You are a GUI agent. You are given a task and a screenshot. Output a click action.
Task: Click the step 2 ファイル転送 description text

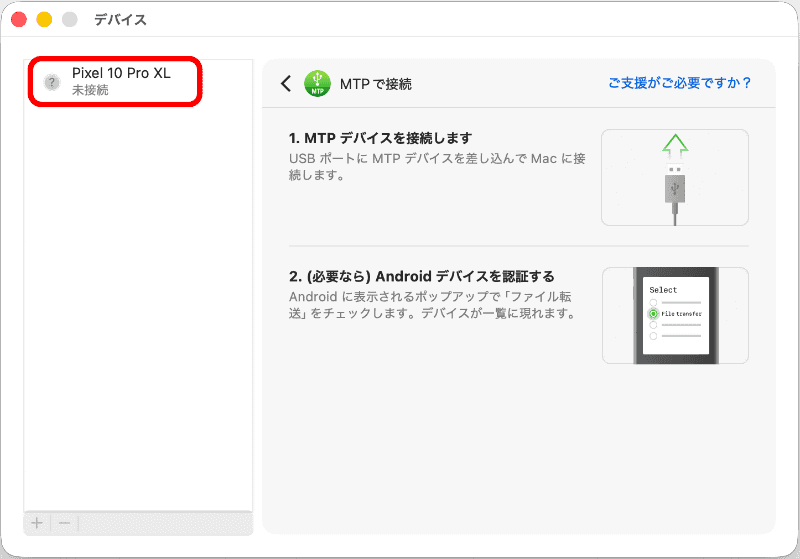[433, 305]
